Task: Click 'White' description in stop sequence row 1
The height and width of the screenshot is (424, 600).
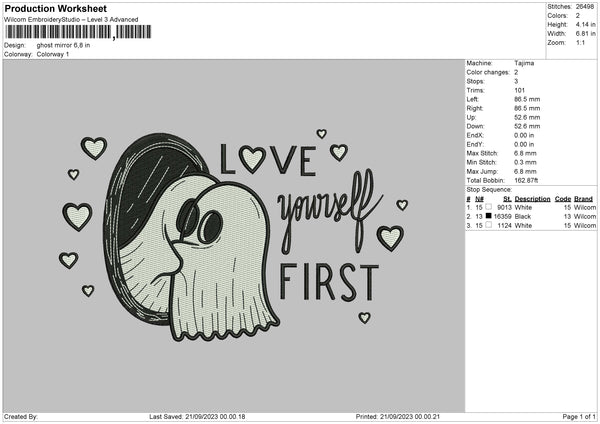Action: coord(523,208)
